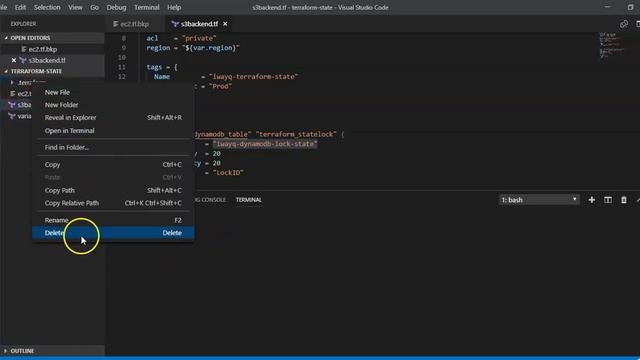Collapse the Open Editors section

click(52, 38)
